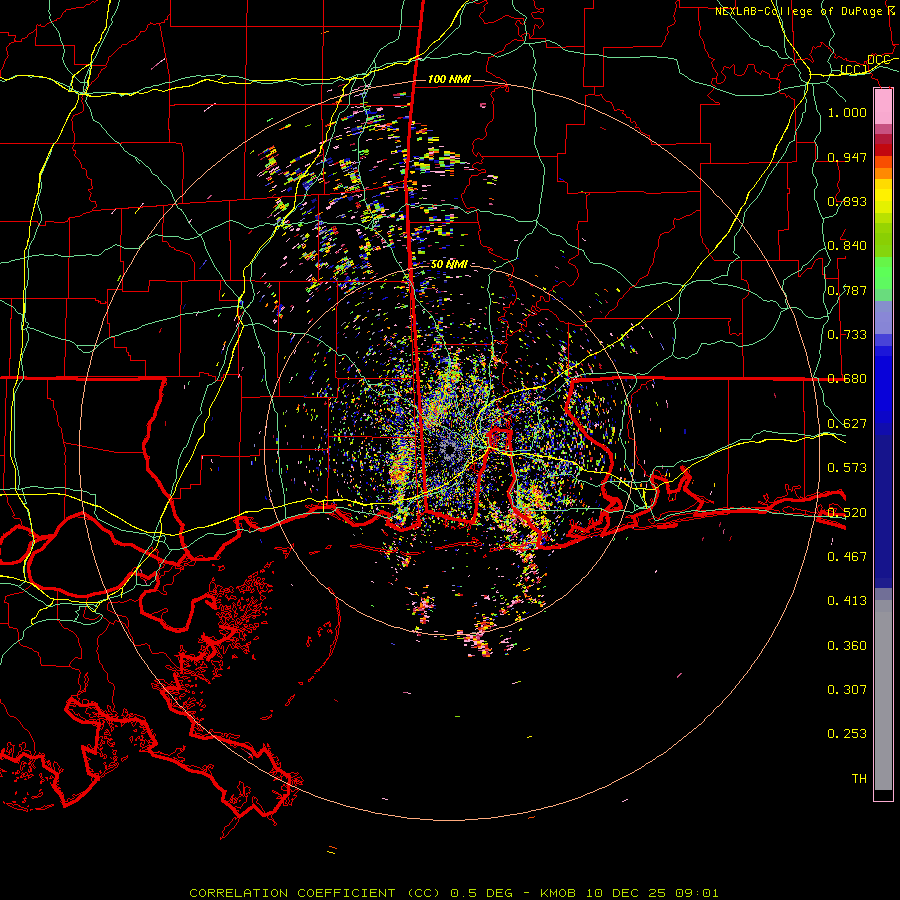This screenshot has height=900, width=900.
Task: Select the 0.520 scale value
Action: pyautogui.click(x=847, y=513)
